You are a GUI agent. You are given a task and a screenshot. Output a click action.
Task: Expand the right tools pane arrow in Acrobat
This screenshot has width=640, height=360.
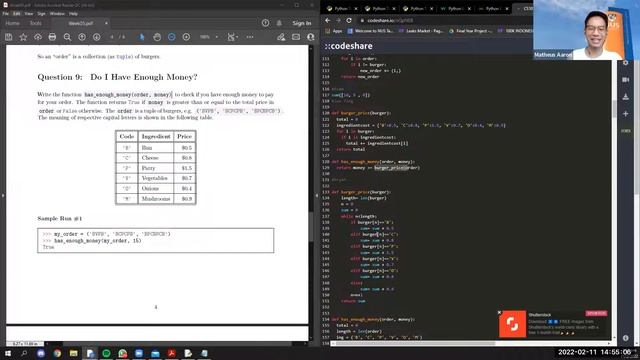[x=317, y=196]
